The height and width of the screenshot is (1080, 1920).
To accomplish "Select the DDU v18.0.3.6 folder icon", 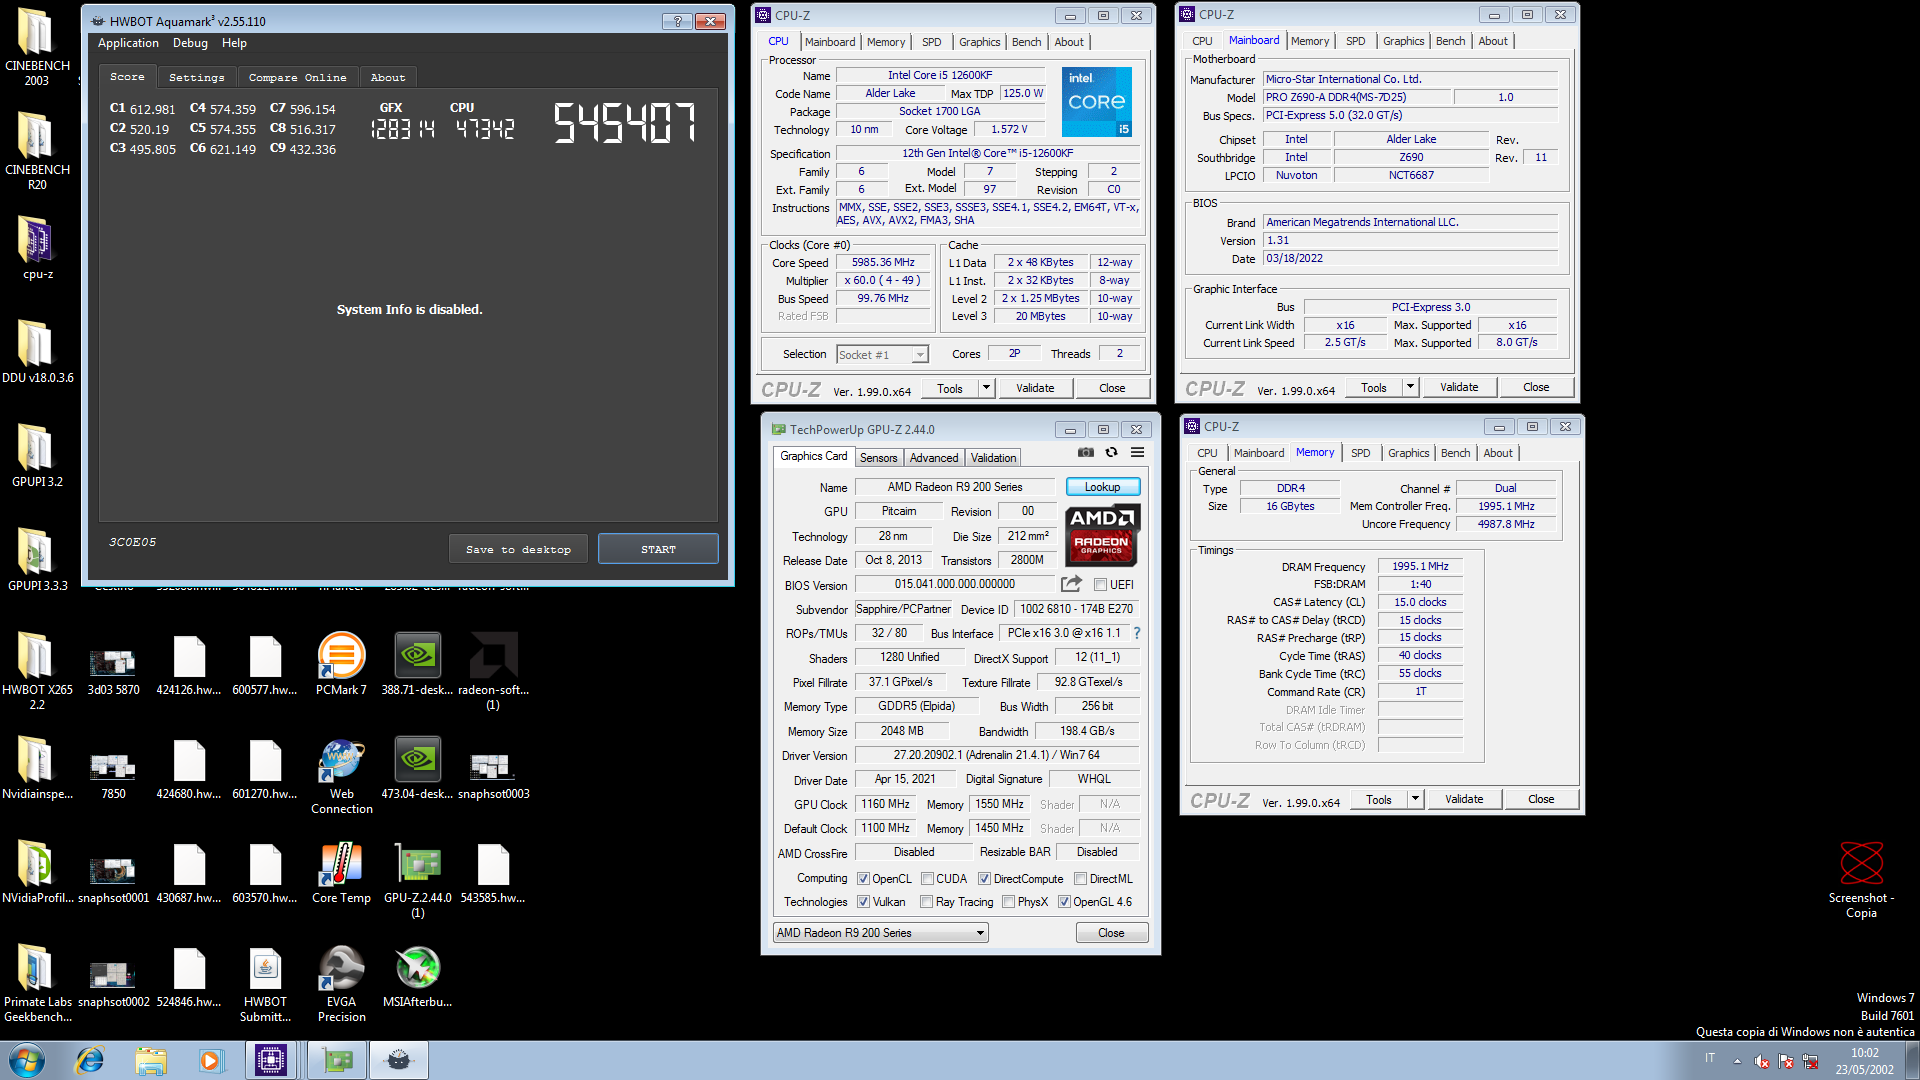I will (37, 352).
